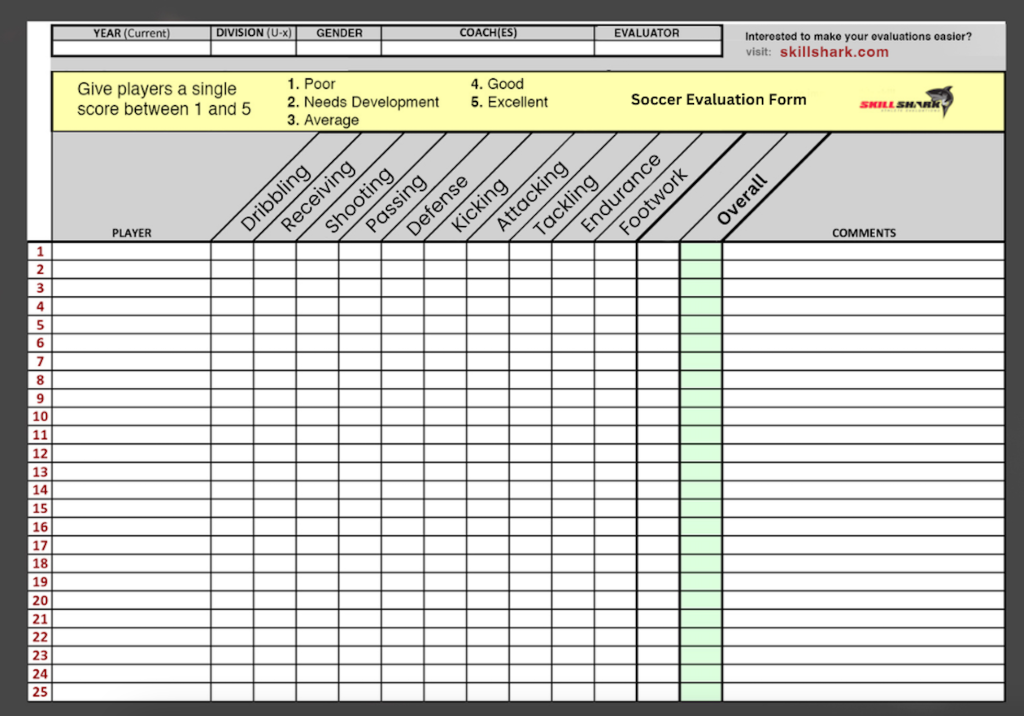This screenshot has height=716, width=1024.
Task: Click the player name cell in row 5
Action: [x=131, y=325]
